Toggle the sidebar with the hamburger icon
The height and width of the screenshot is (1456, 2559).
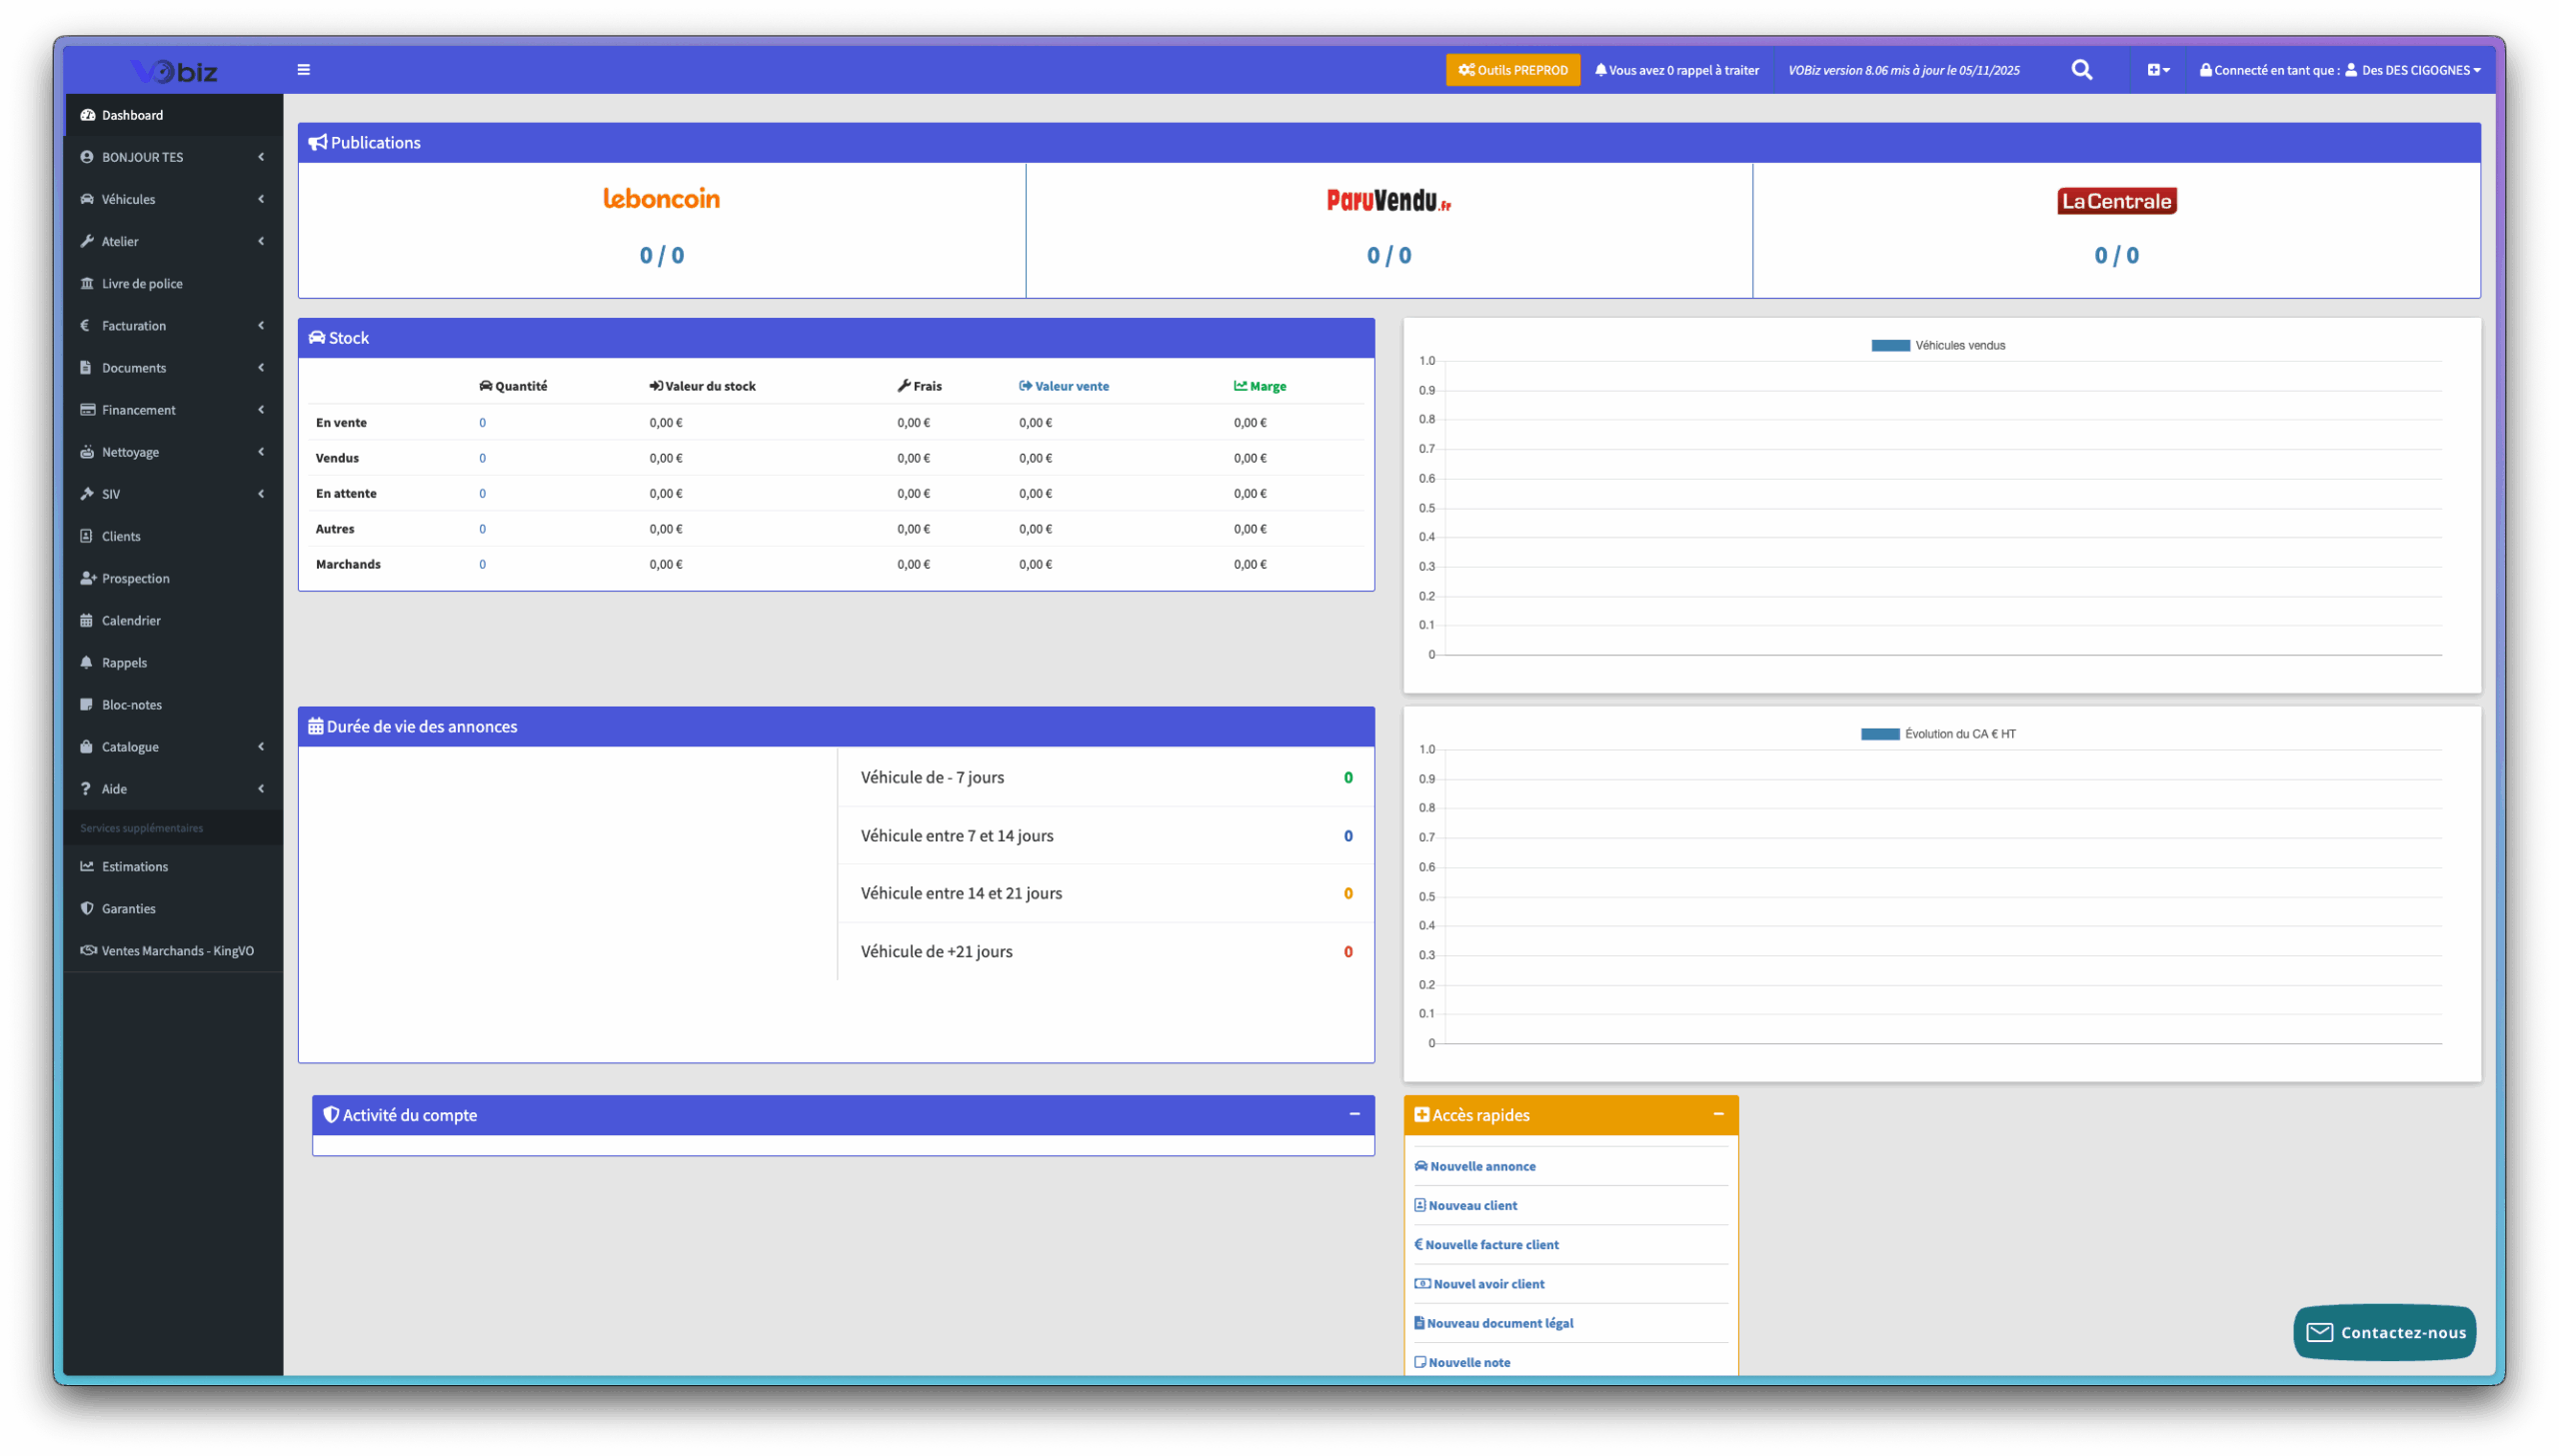click(x=303, y=70)
